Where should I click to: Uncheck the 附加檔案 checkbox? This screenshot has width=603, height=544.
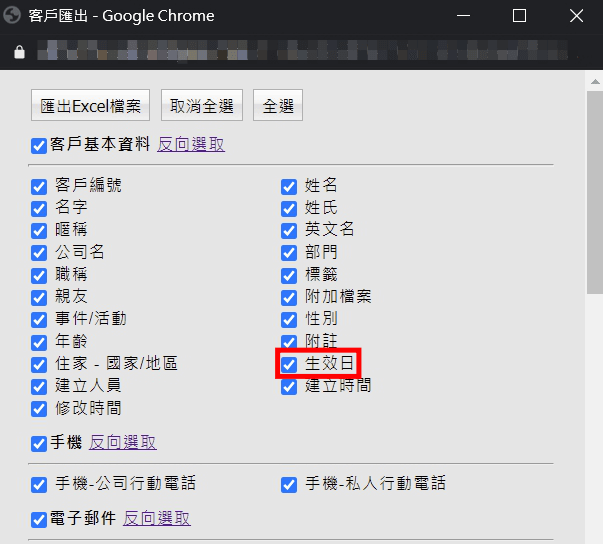point(289,297)
